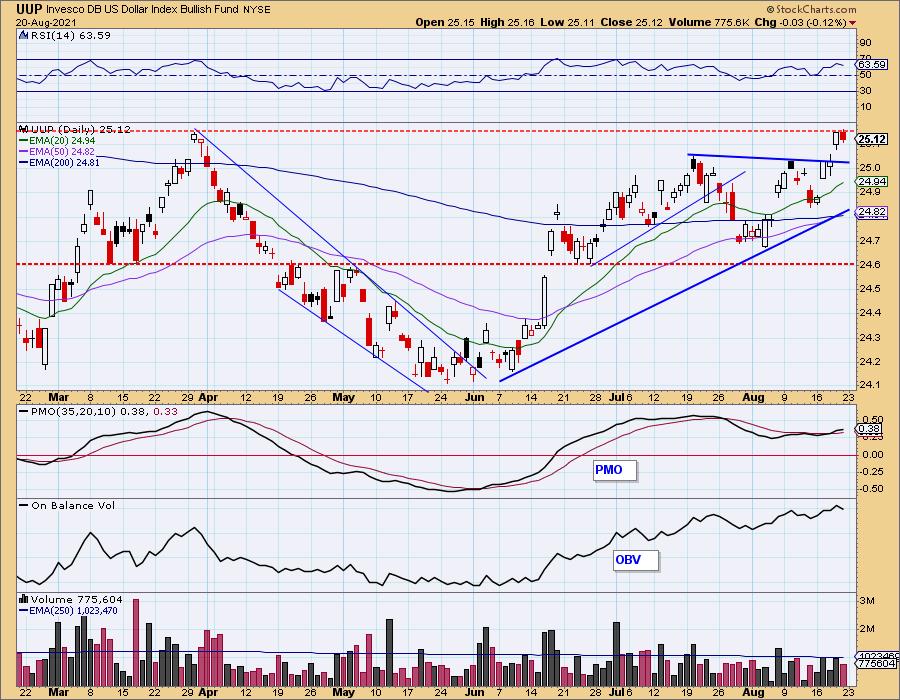Click the -0.50 level on PMO axis
The height and width of the screenshot is (700, 900).
(872, 489)
